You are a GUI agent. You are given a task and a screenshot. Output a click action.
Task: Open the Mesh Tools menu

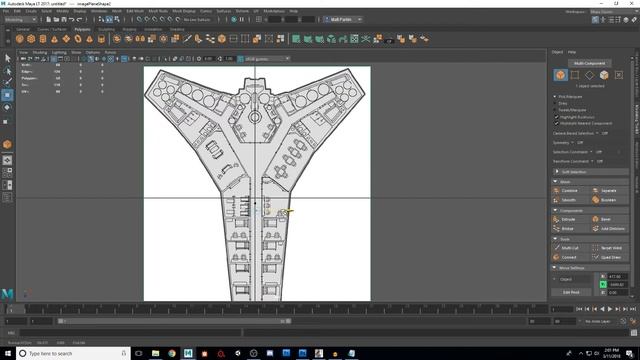point(158,11)
